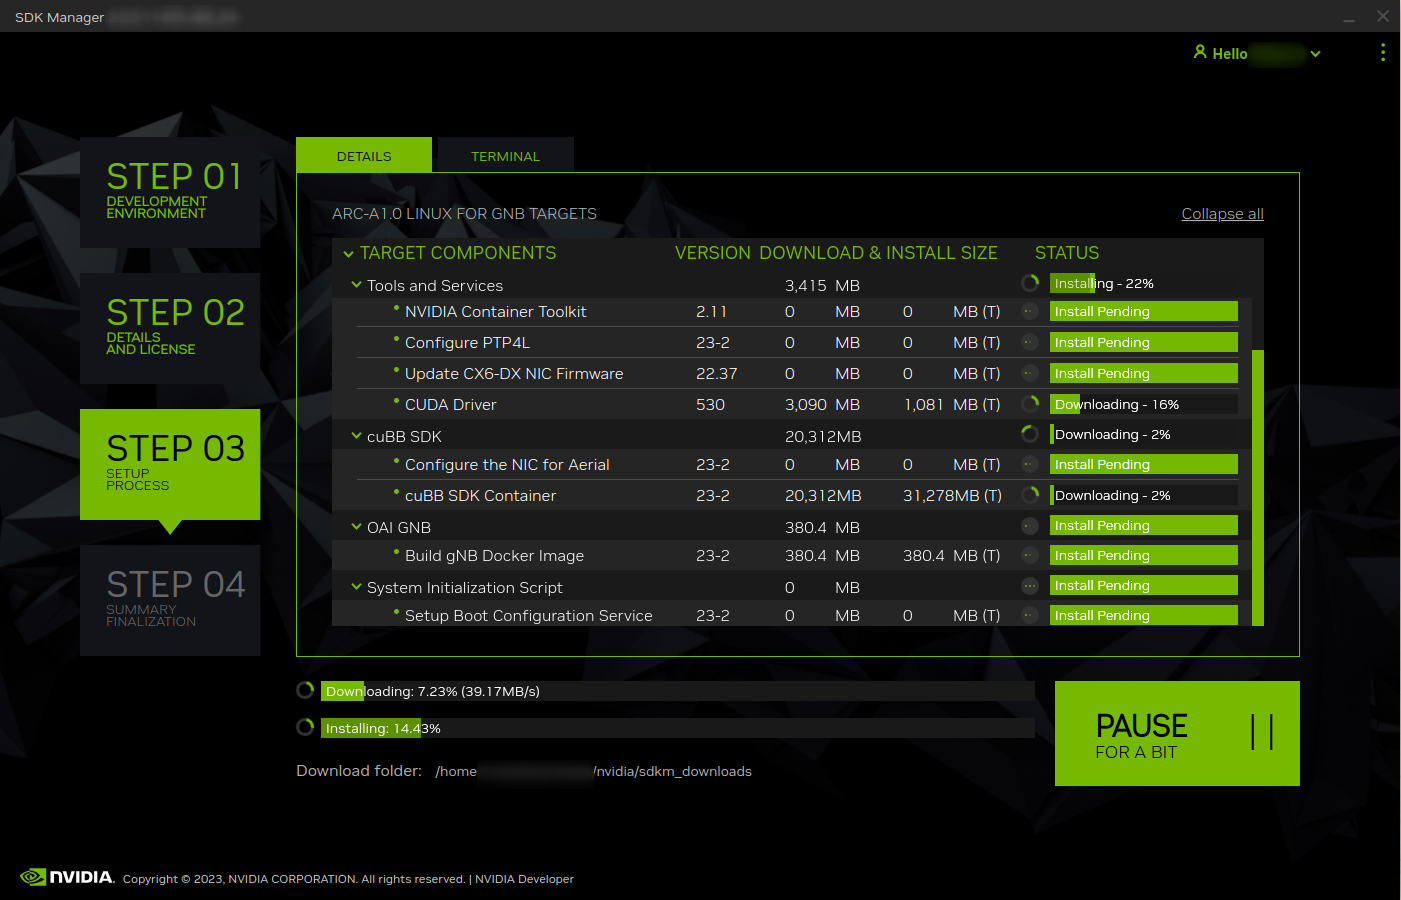Viewport: 1401px width, 900px height.
Task: Click the overall download progress spinner icon
Action: [306, 690]
